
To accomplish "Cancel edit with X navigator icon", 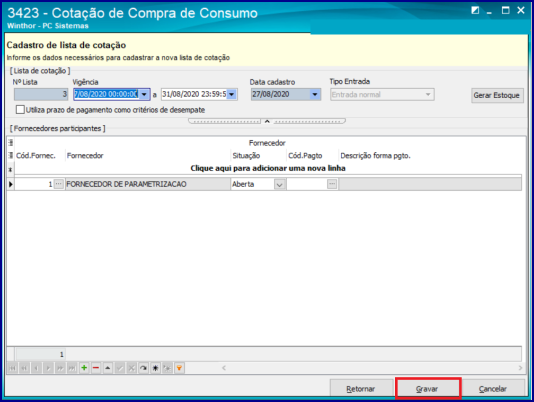I will [x=131, y=368].
